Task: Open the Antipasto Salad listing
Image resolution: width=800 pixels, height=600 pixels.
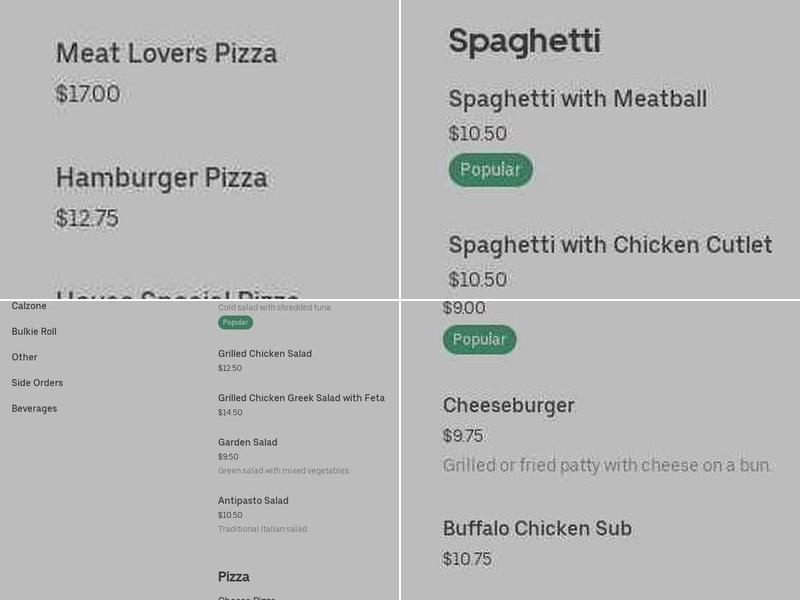Action: (251, 500)
